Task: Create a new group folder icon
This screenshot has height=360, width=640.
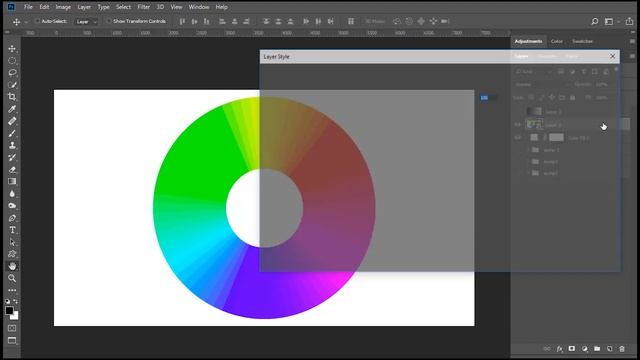Action: point(597,349)
